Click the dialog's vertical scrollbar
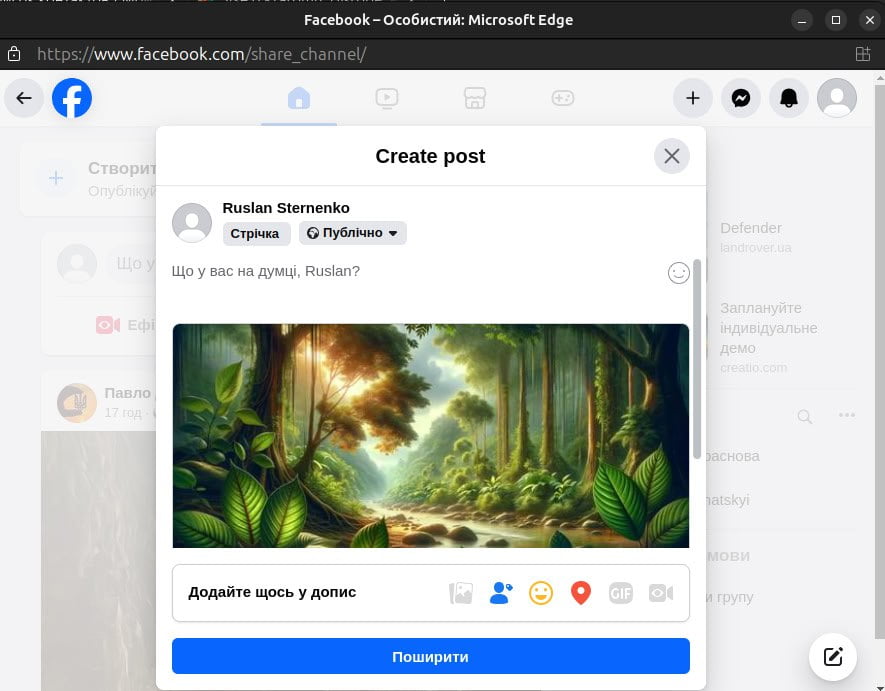The width and height of the screenshot is (885, 691). [x=696, y=355]
